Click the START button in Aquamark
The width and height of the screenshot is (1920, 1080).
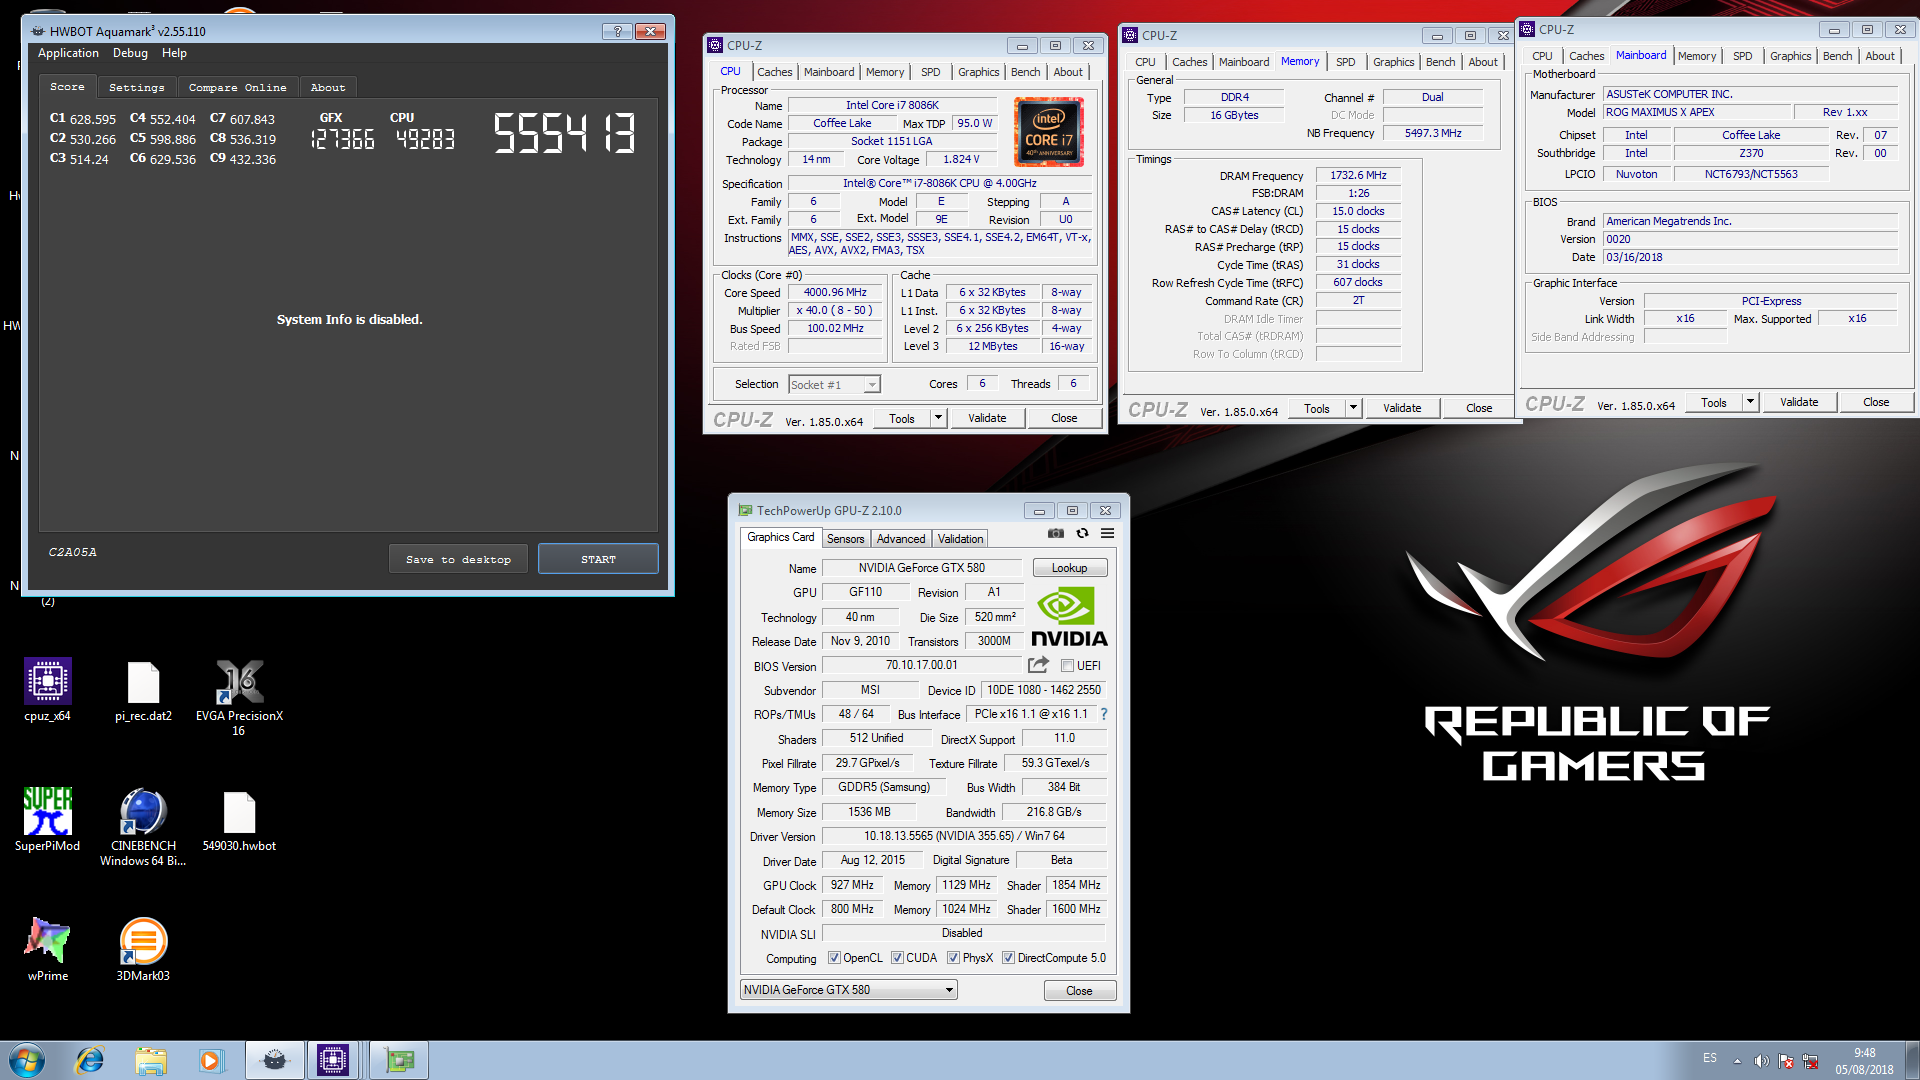click(598, 559)
